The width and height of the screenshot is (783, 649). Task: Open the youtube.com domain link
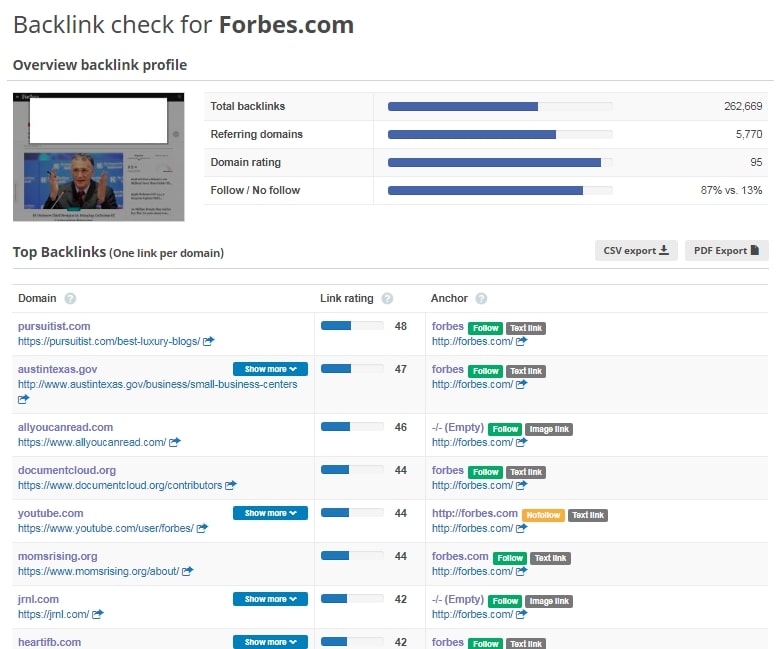(x=50, y=513)
